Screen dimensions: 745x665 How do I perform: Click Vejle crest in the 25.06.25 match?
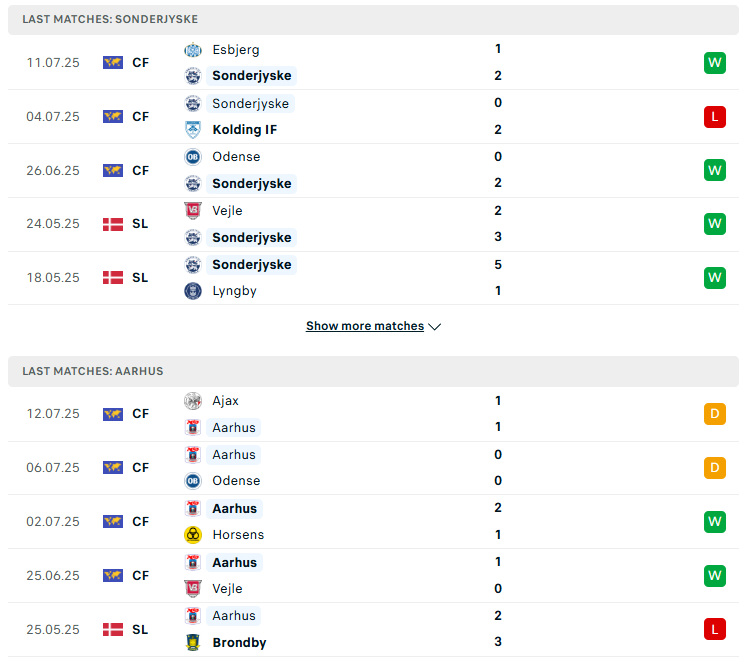[x=193, y=589]
